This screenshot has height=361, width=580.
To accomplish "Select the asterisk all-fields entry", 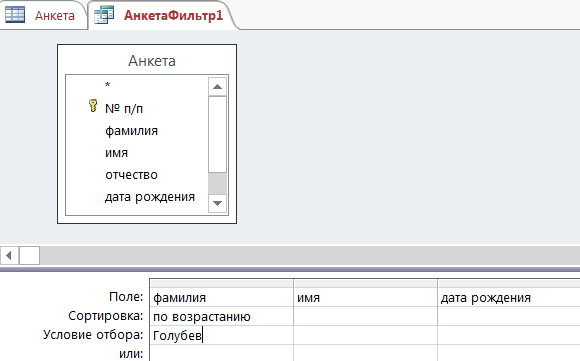I will [x=107, y=86].
